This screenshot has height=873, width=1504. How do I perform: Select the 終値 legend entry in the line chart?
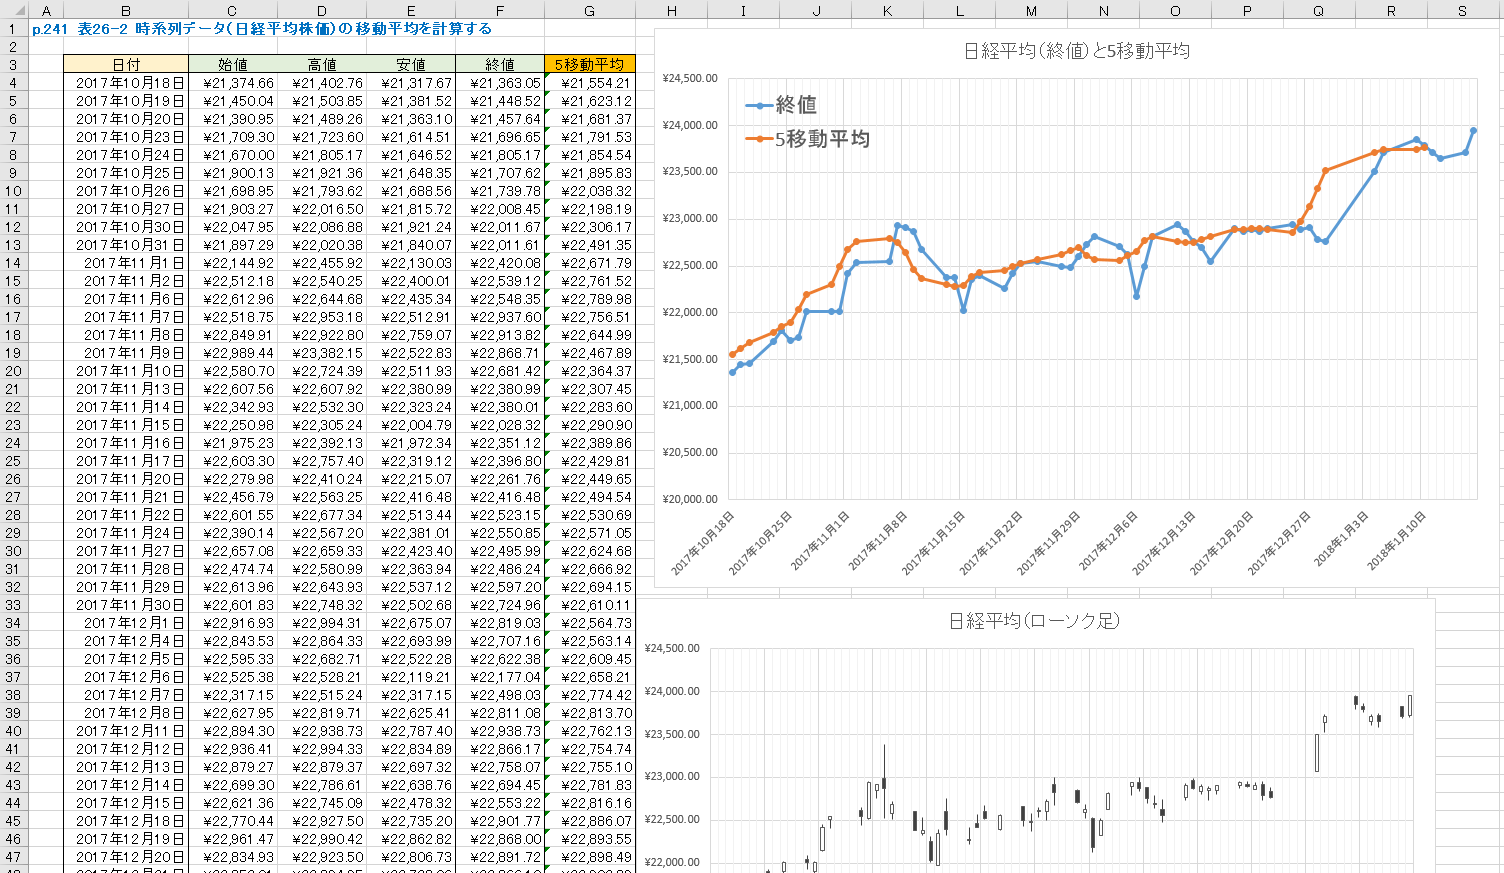(x=781, y=105)
